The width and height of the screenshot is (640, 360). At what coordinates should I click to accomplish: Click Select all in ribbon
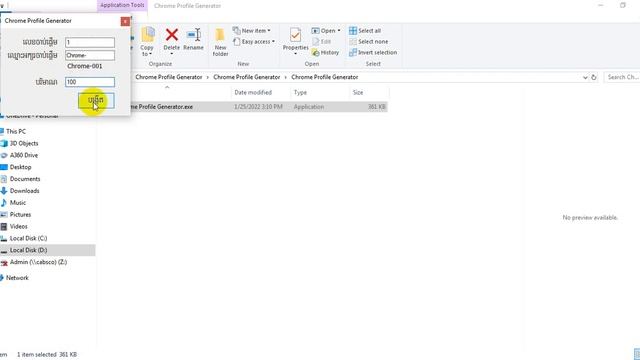[x=365, y=31]
